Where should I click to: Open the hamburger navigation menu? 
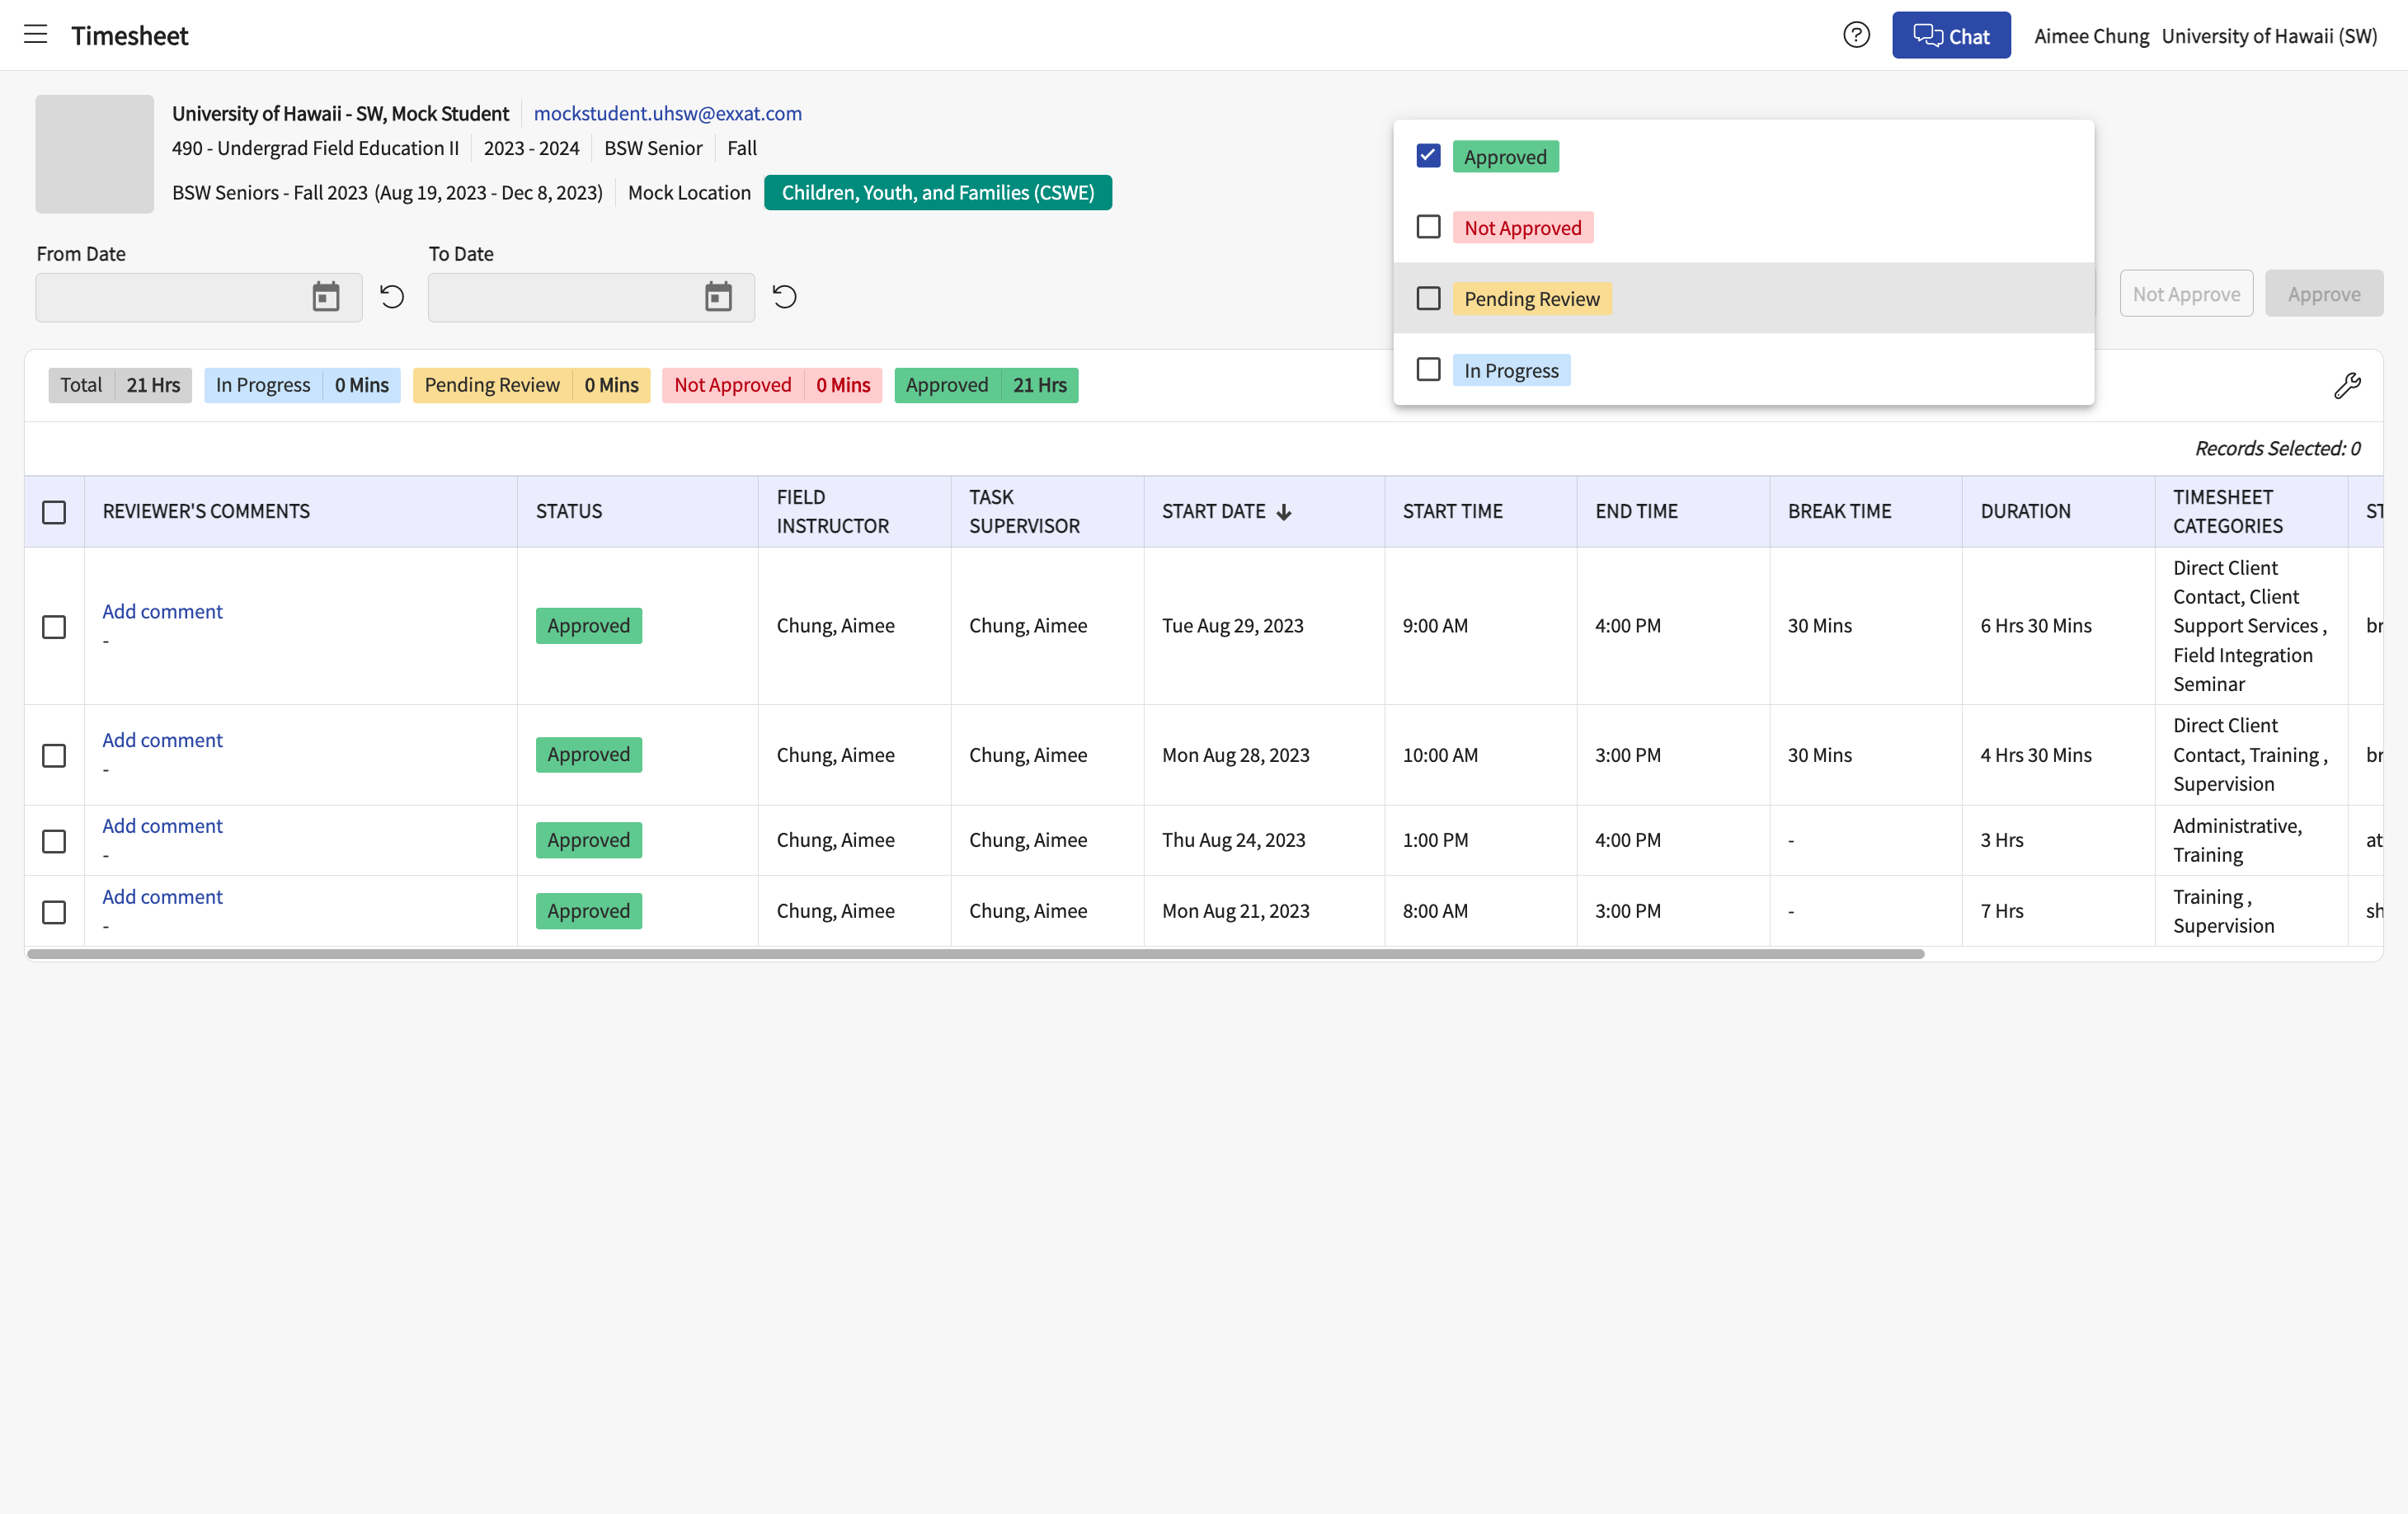[36, 35]
